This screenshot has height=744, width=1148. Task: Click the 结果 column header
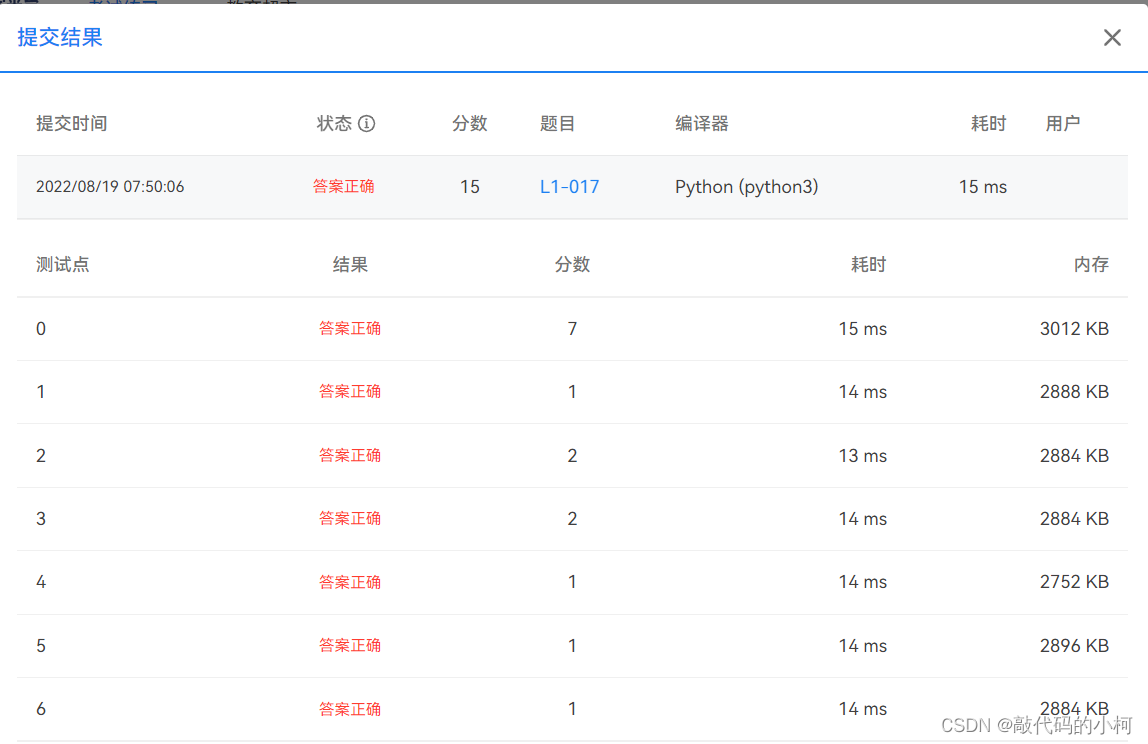(x=351, y=264)
